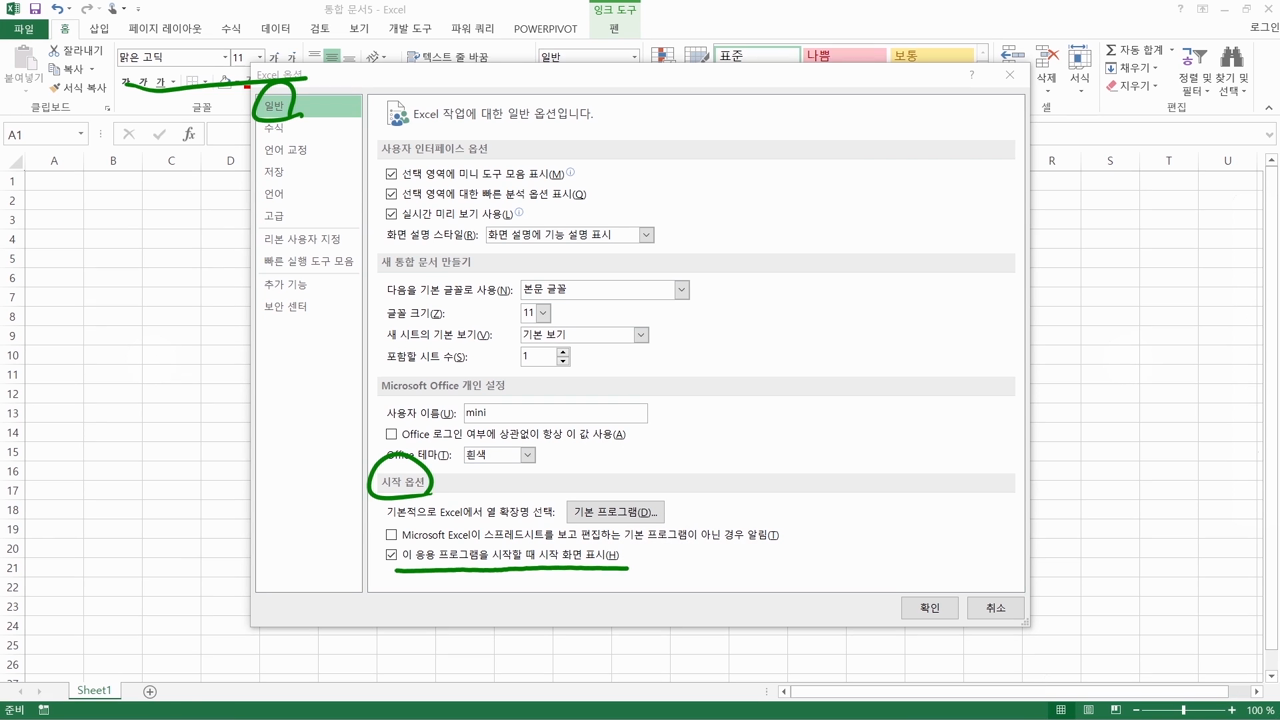Click the Cut (잘라내기) scissors button
This screenshot has height=720, width=1280.
click(x=76, y=50)
